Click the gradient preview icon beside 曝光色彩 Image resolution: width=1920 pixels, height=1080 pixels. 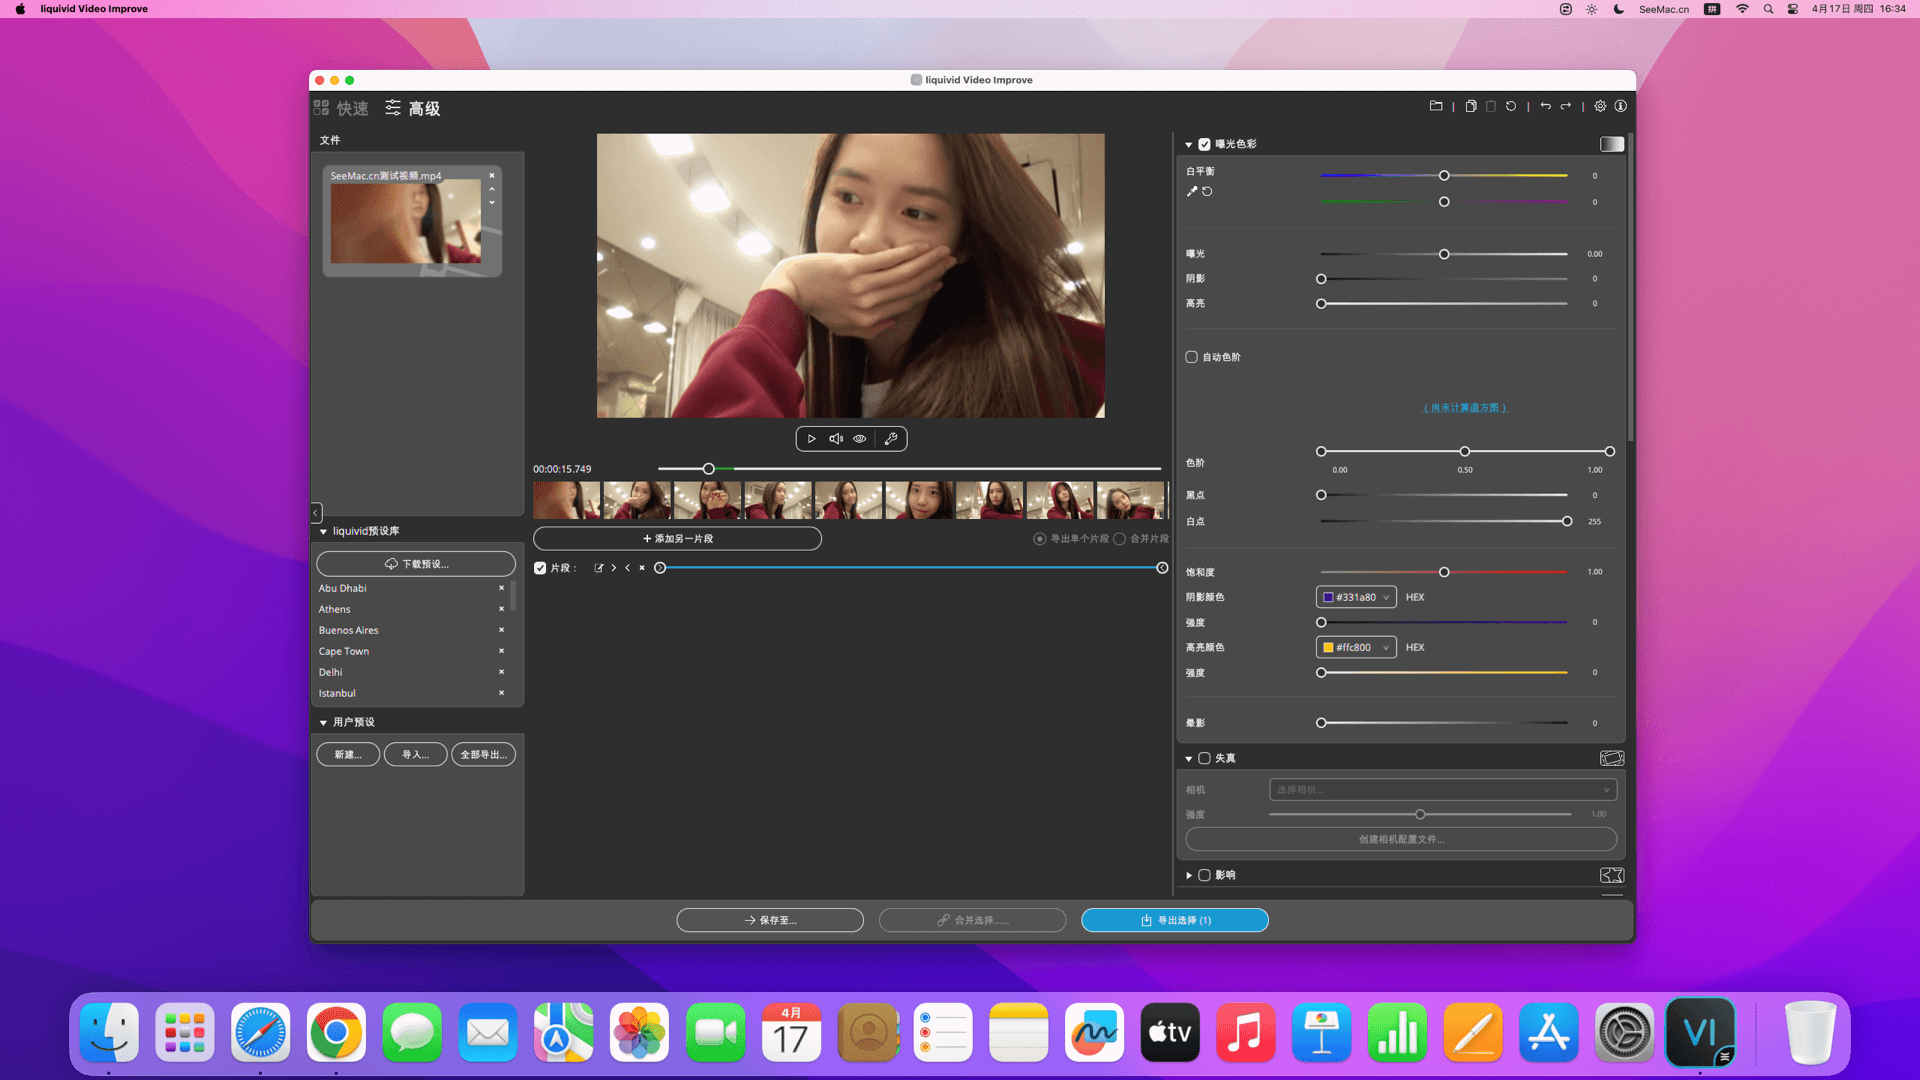(x=1612, y=144)
